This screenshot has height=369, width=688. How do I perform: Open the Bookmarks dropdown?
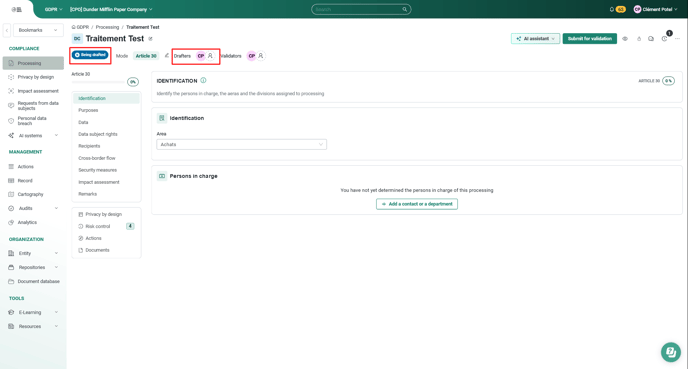[x=38, y=30]
